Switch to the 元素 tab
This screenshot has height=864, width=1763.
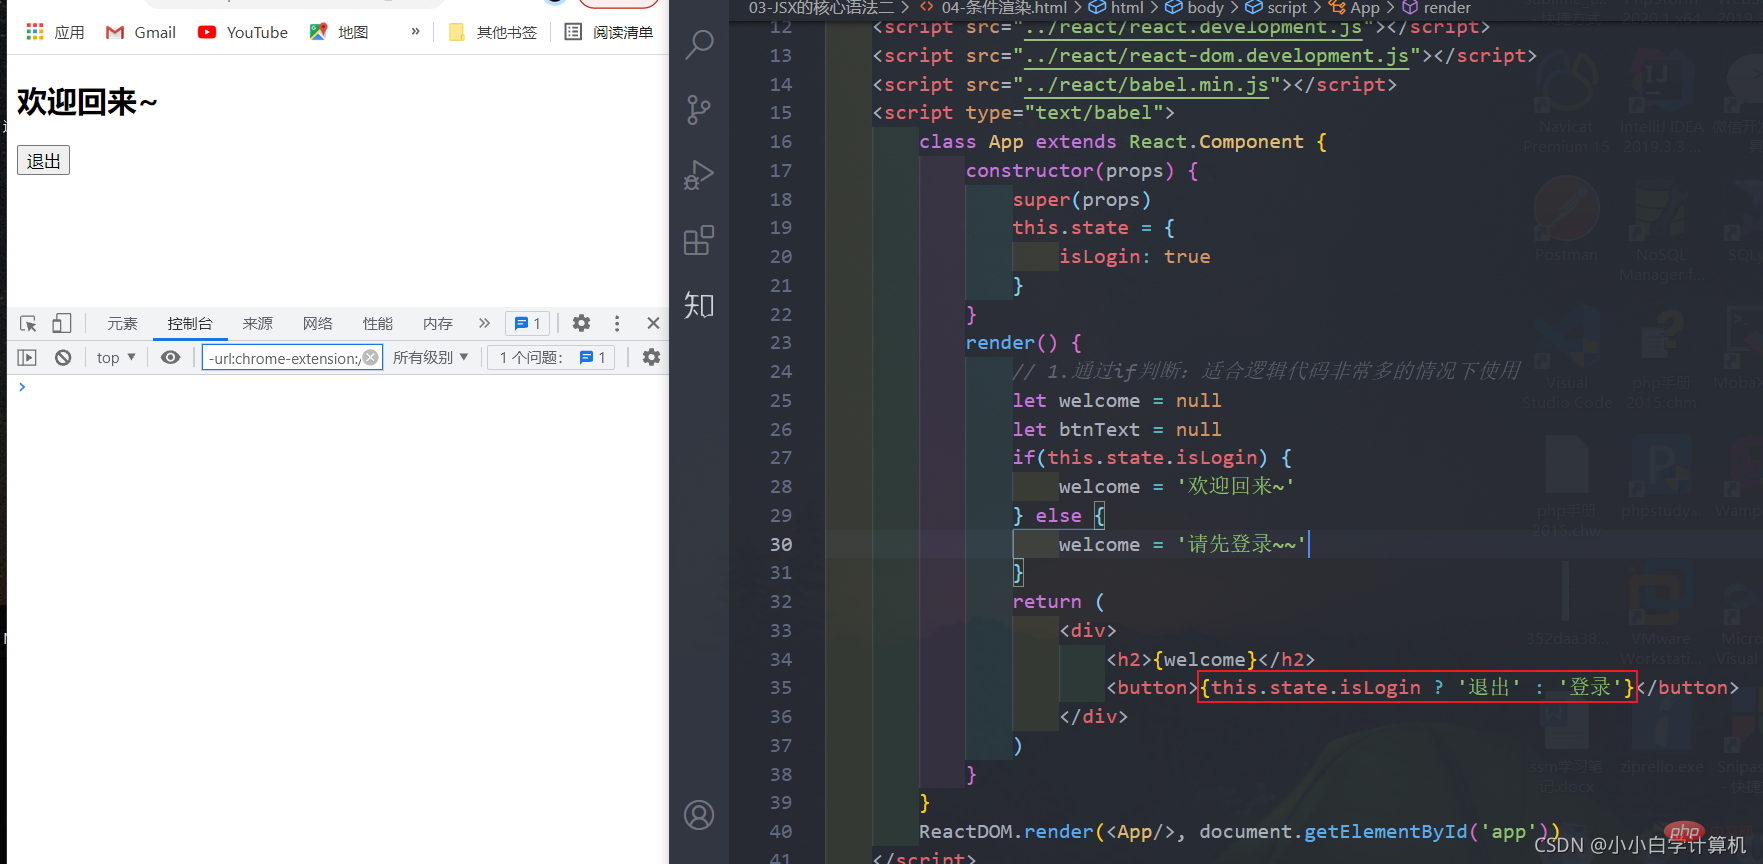pos(122,323)
